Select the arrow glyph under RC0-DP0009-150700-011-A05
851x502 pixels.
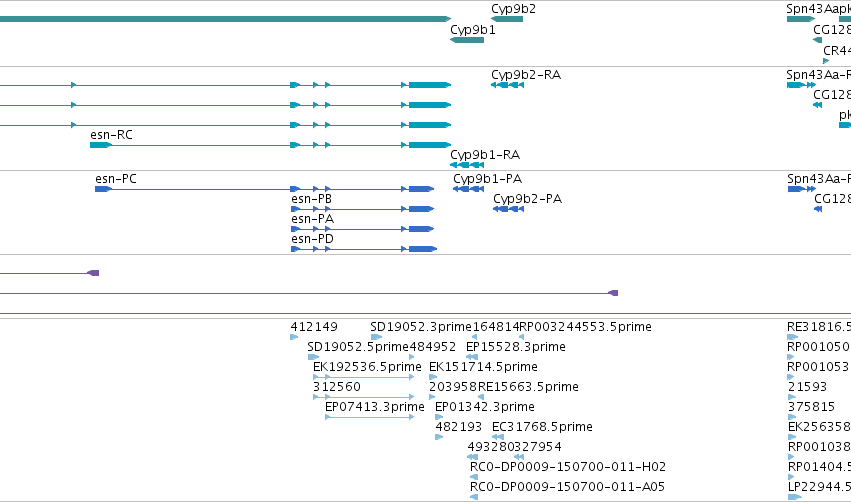(x=474, y=497)
